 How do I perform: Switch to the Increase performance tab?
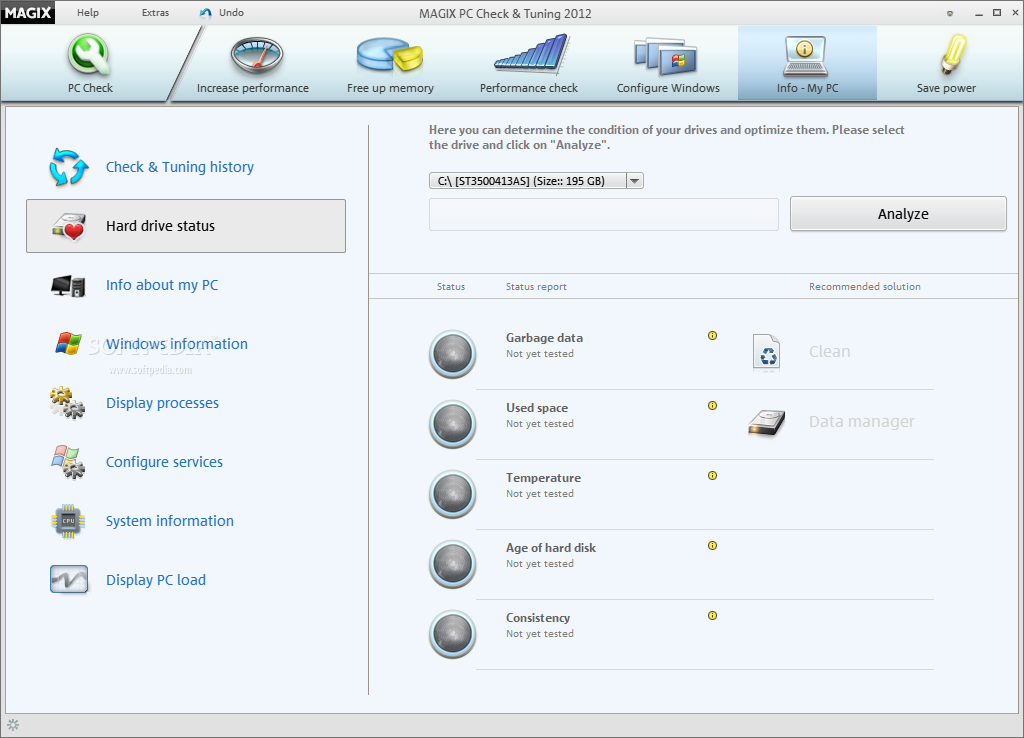click(x=253, y=63)
